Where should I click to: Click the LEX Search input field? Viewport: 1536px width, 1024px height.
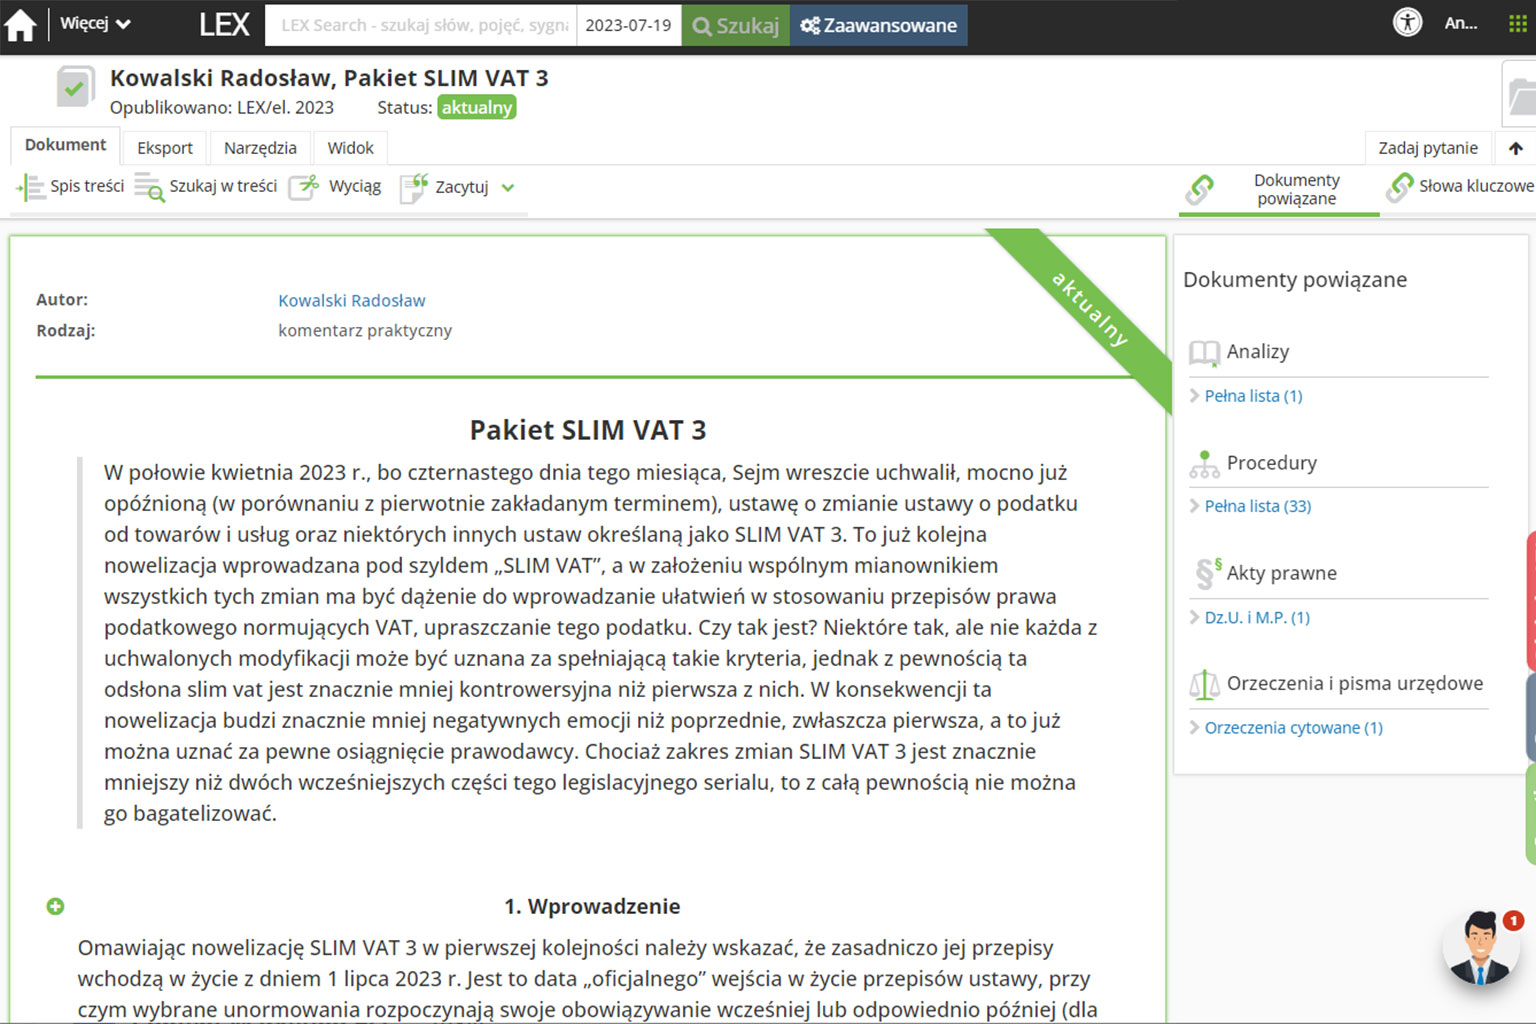[x=424, y=25]
